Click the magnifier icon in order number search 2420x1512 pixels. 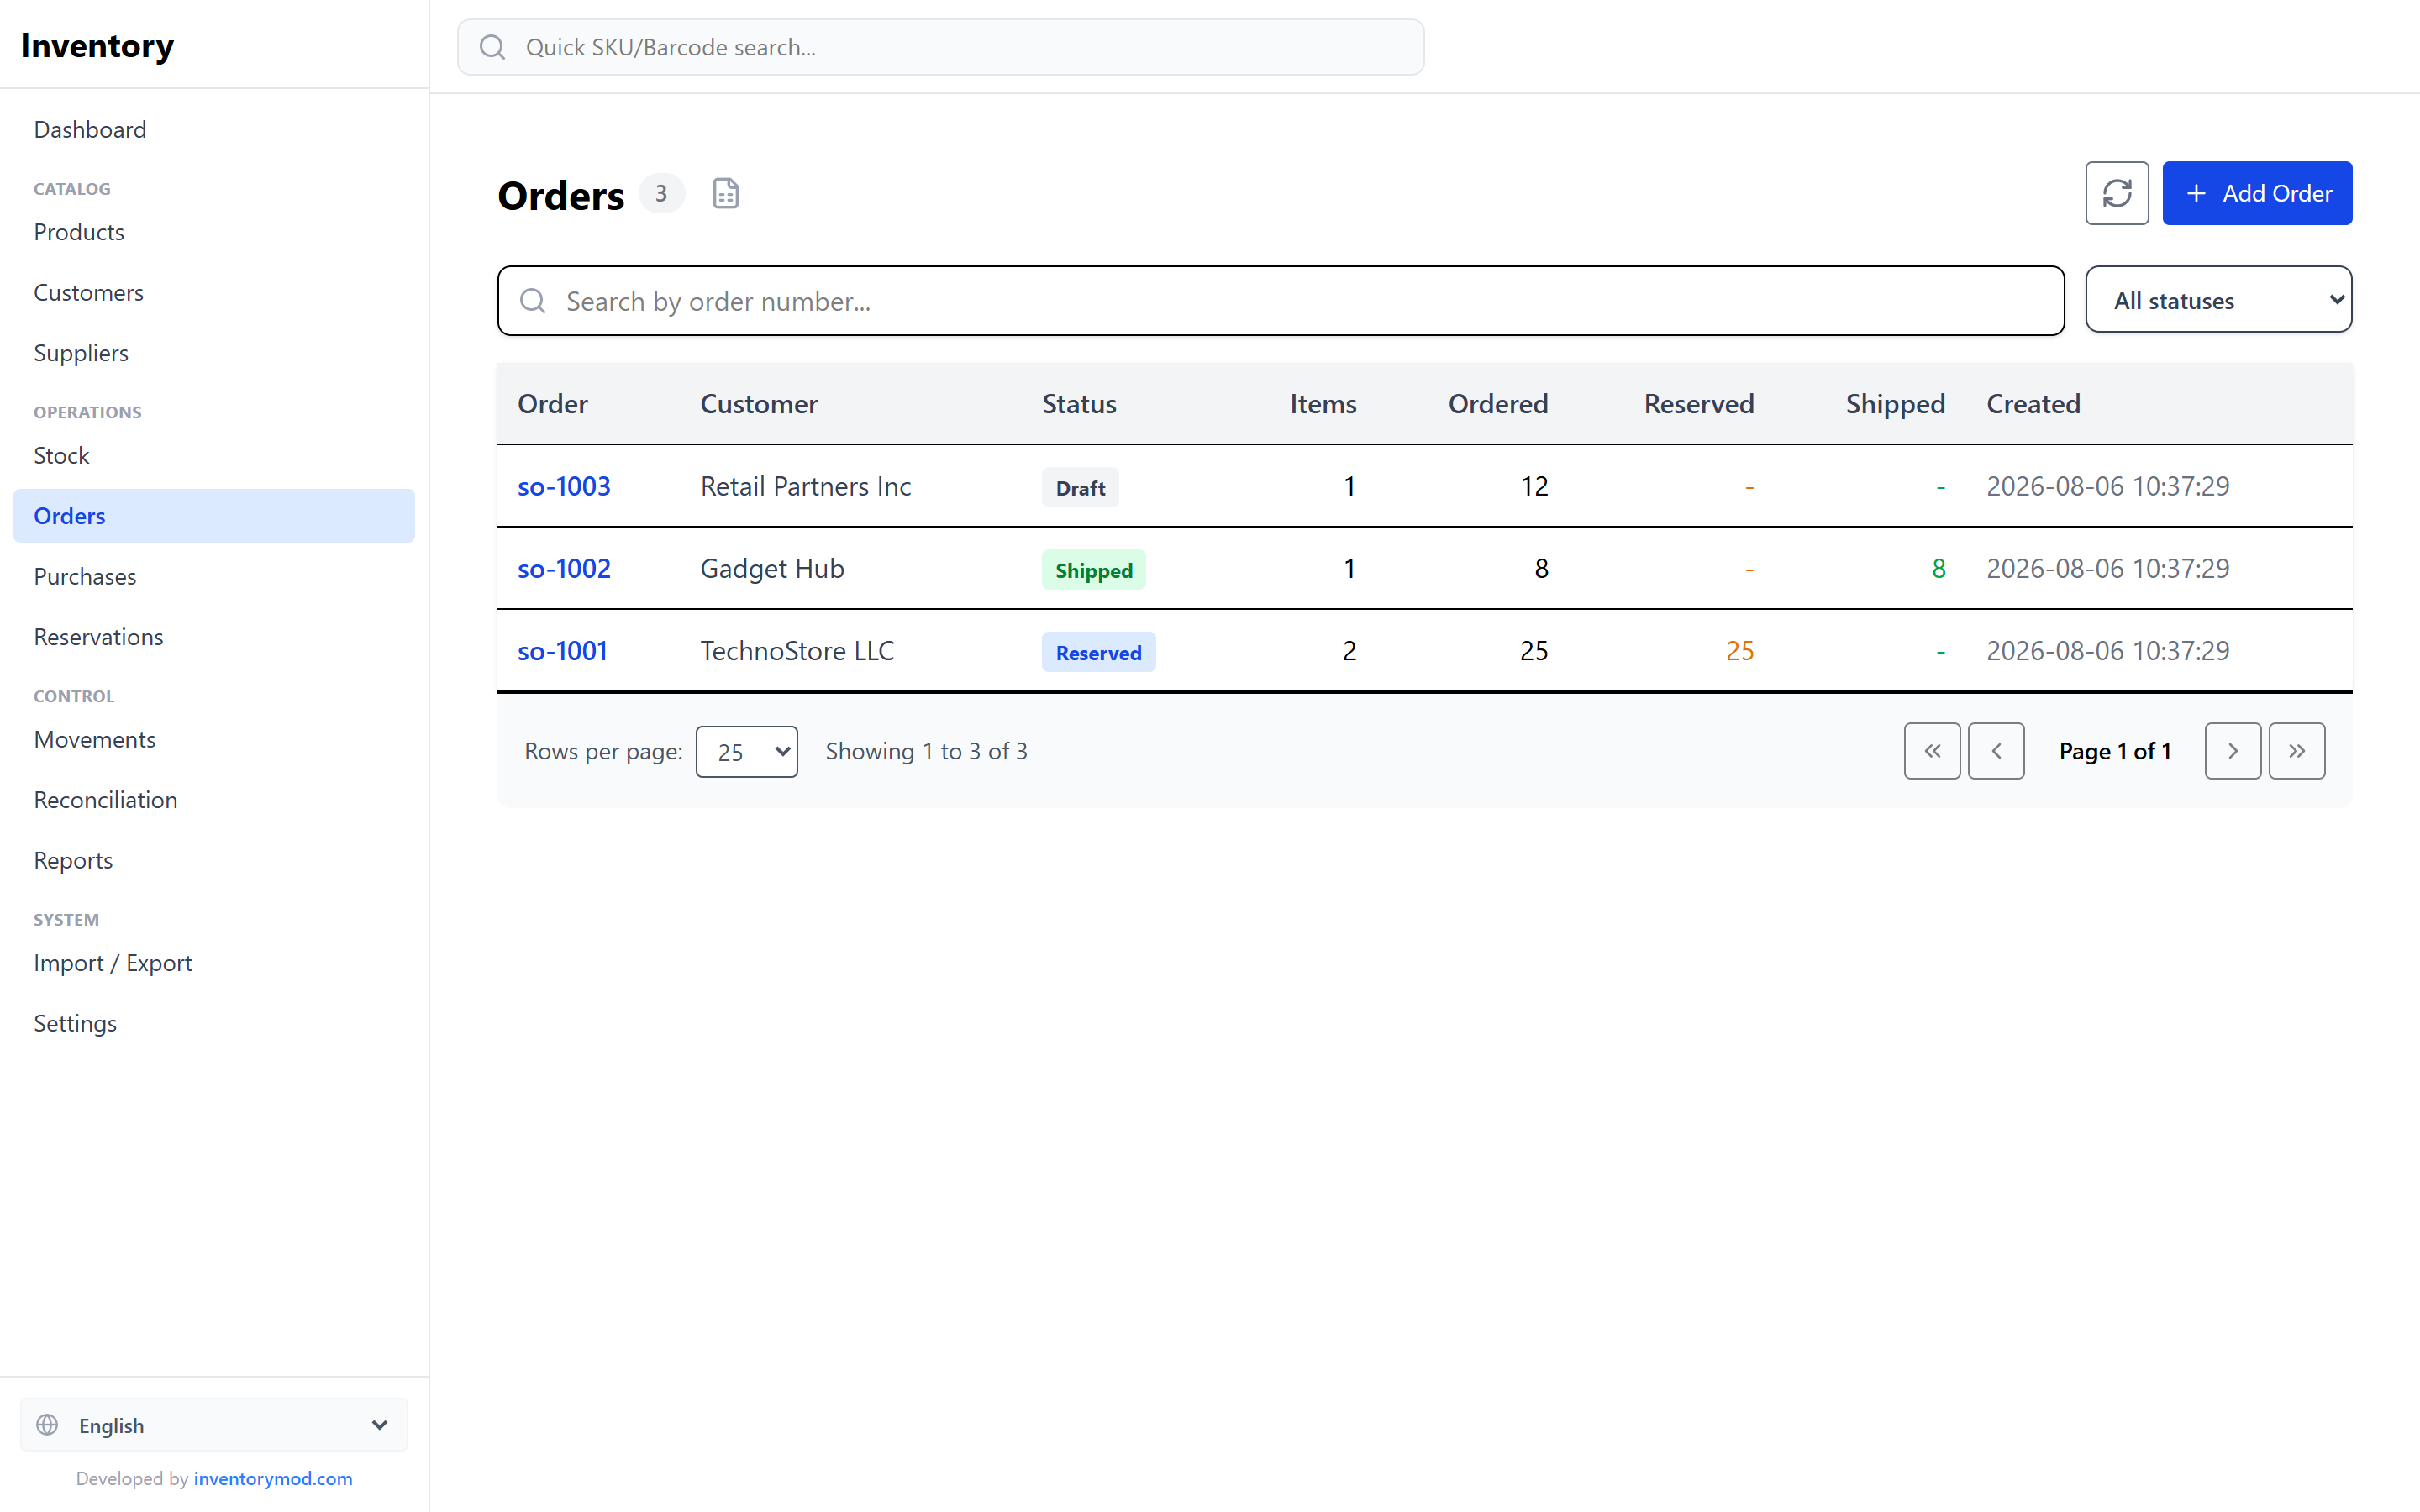pyautogui.click(x=533, y=301)
